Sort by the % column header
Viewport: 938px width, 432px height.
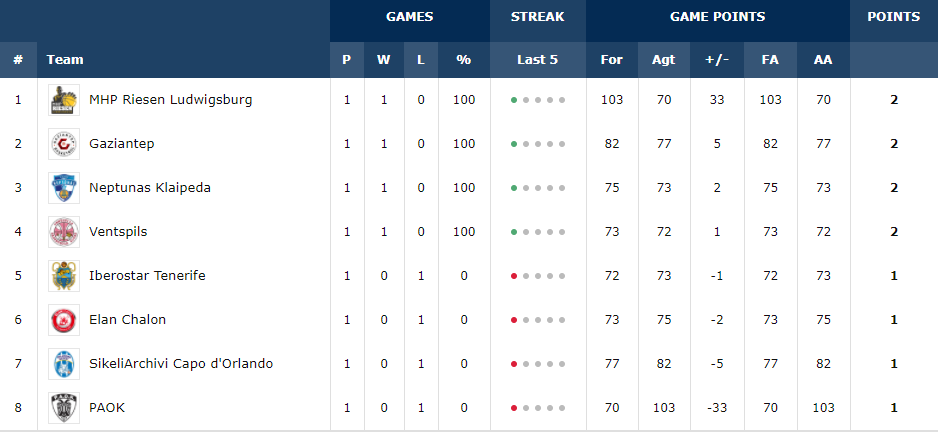coord(463,60)
